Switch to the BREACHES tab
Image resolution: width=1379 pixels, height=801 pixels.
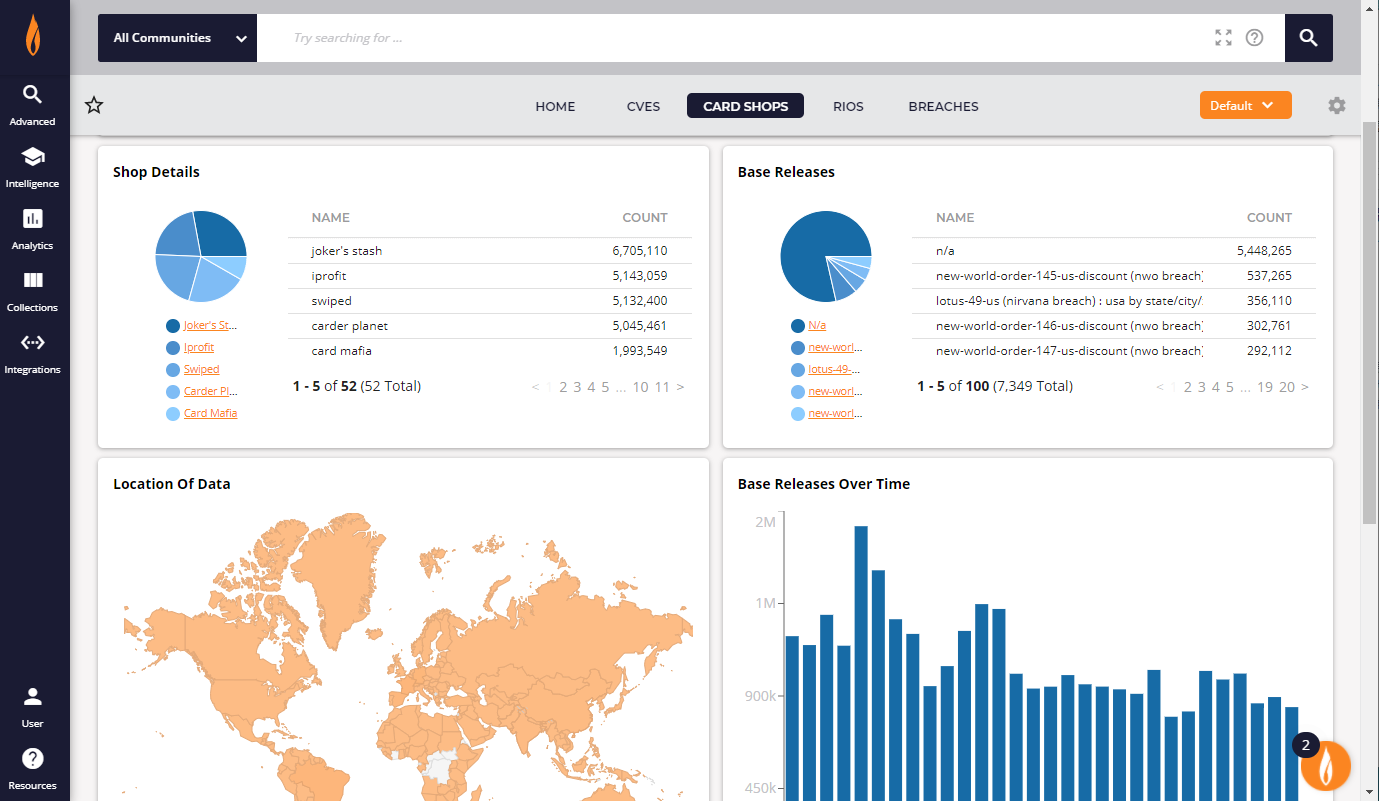pyautogui.click(x=943, y=106)
